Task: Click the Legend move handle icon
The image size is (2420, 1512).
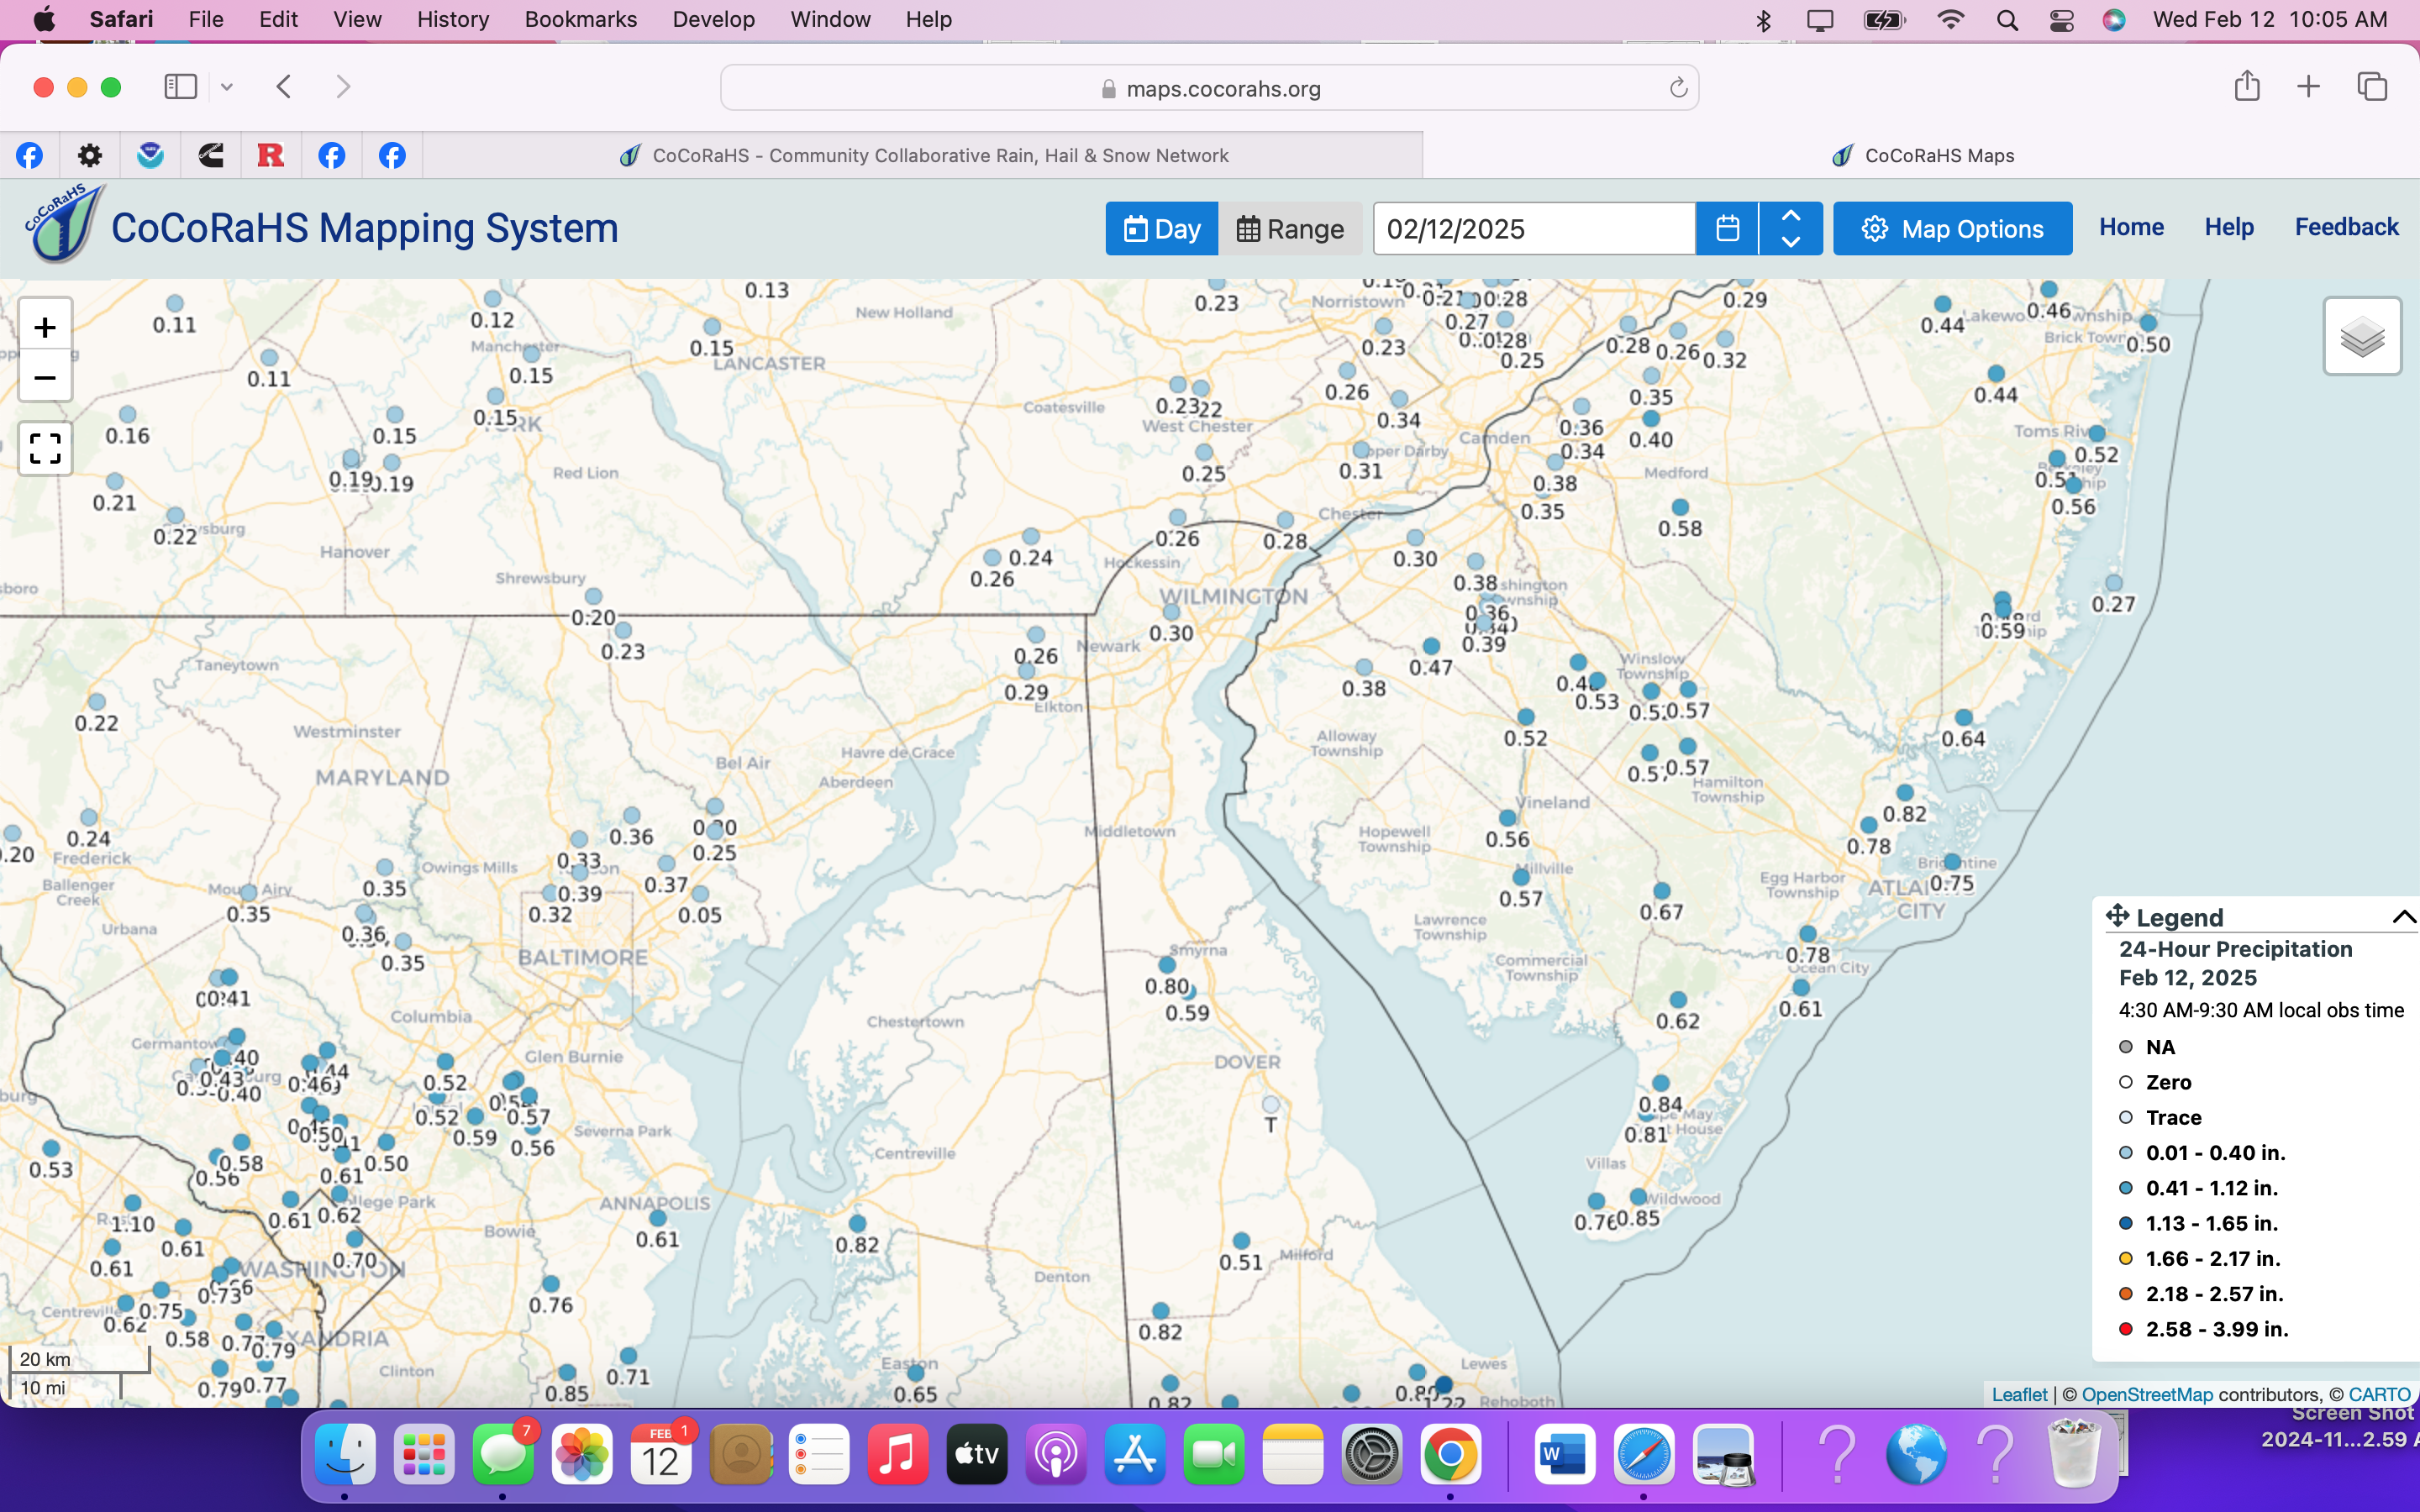Action: point(2117,915)
